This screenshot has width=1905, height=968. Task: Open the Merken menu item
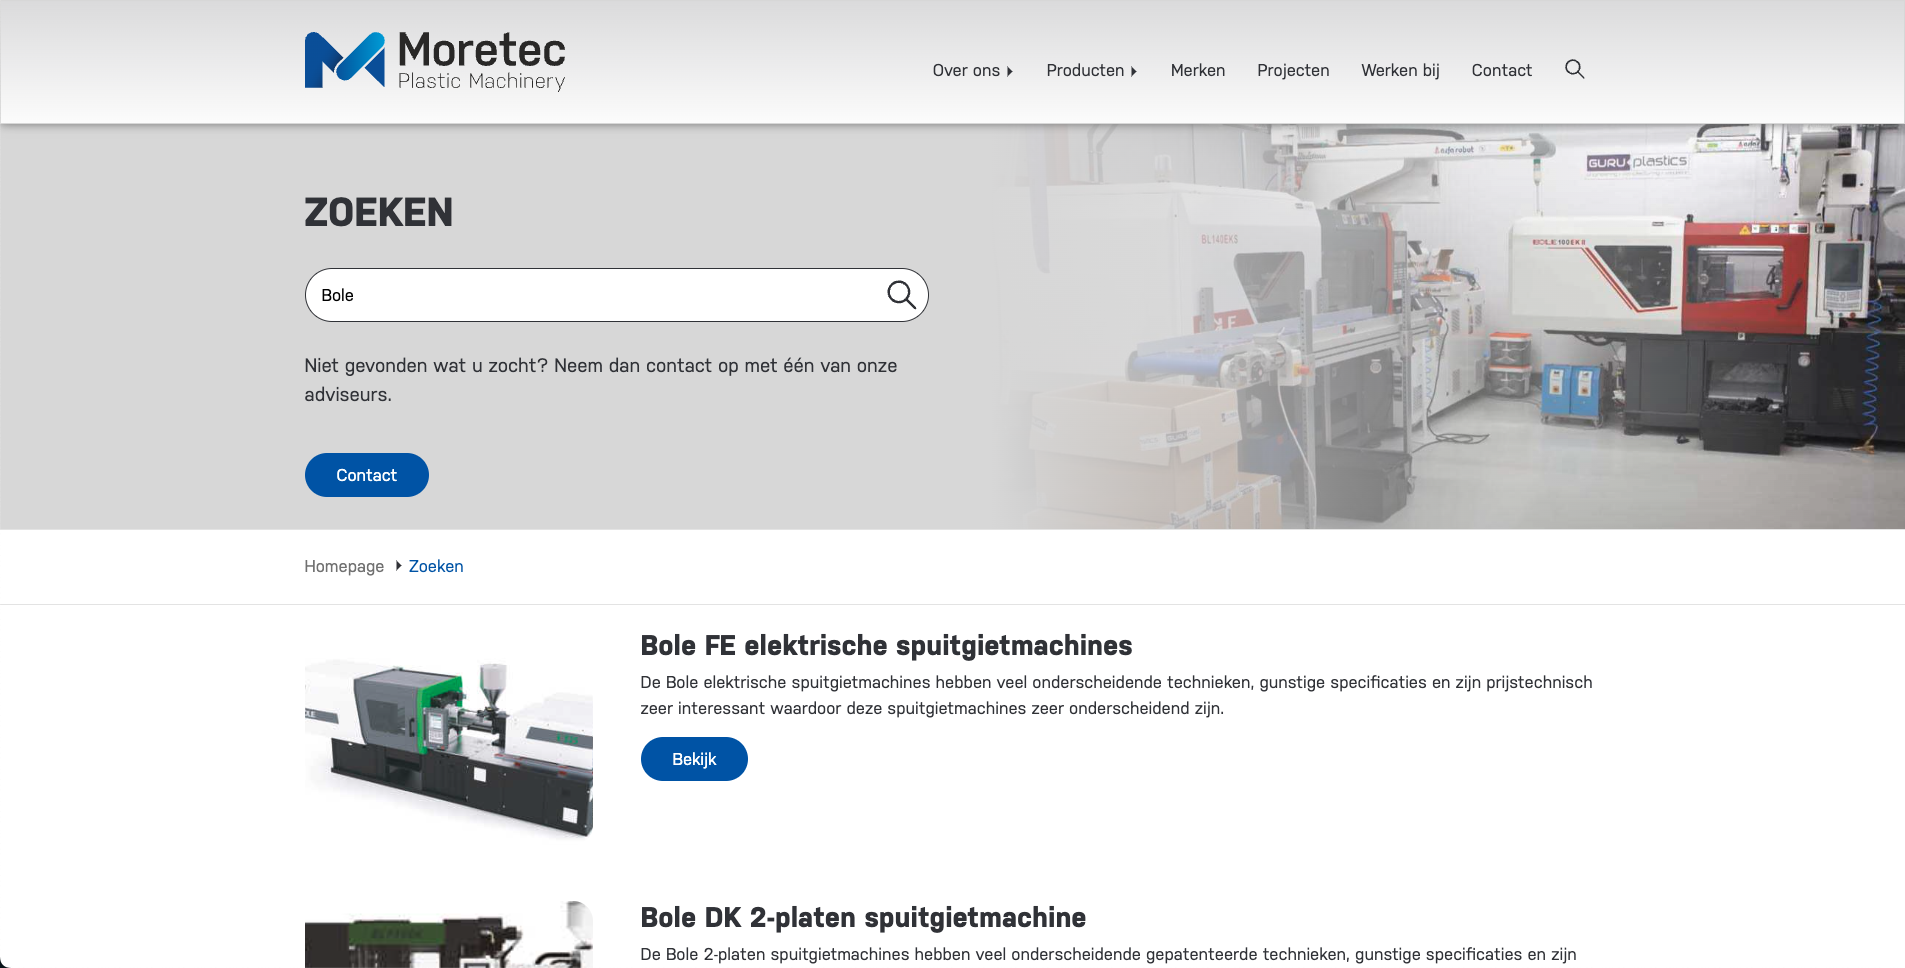(x=1197, y=70)
